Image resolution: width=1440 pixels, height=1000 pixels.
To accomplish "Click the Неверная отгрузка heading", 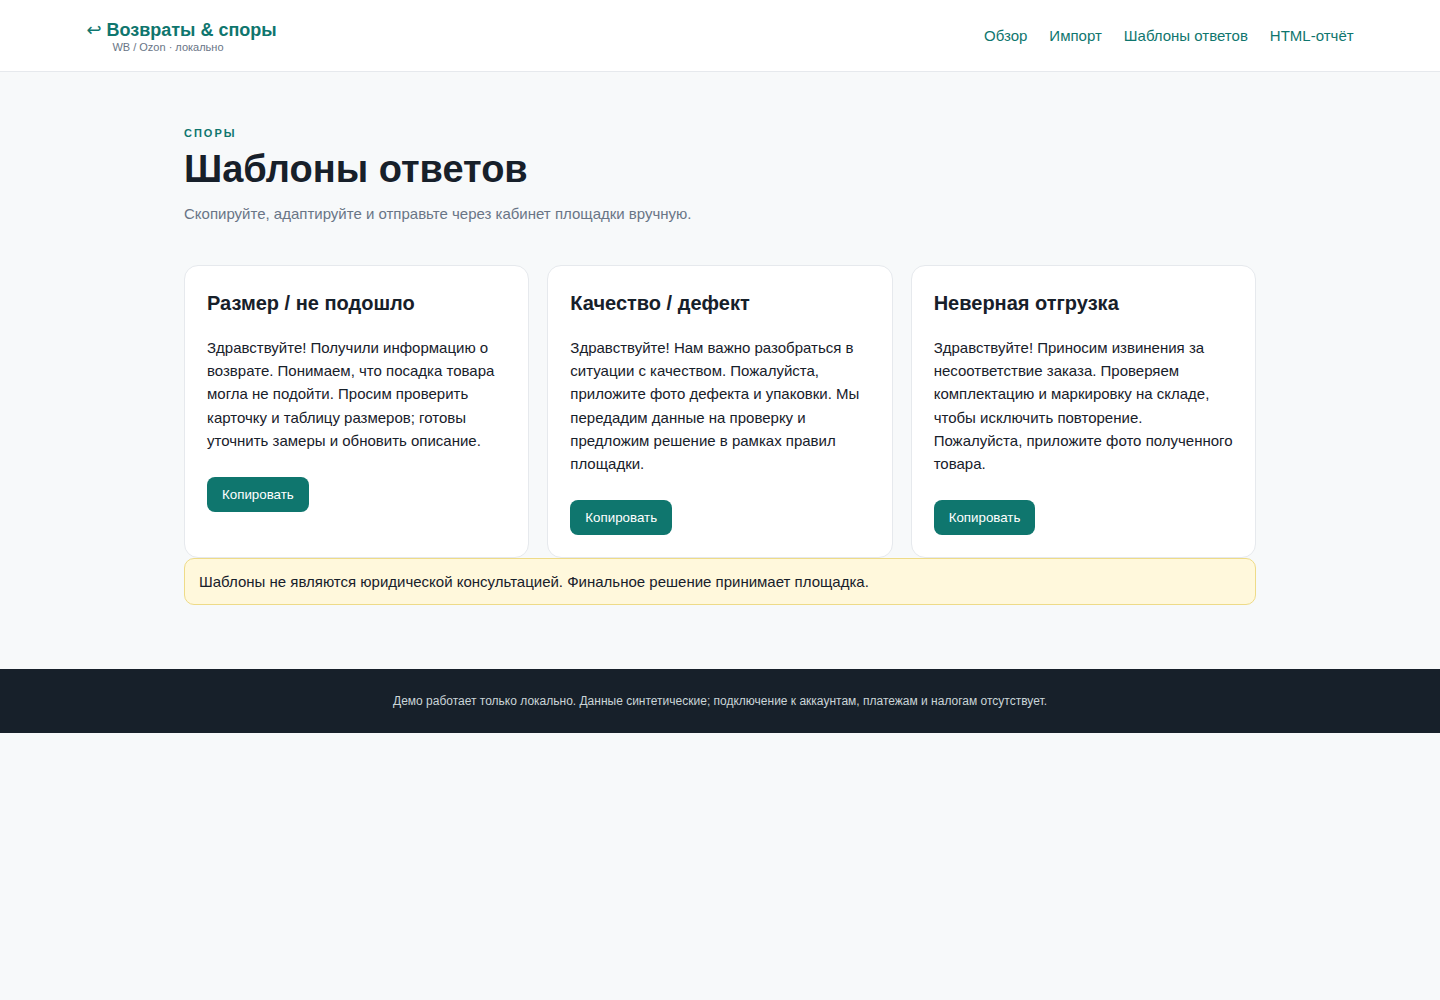I will pyautogui.click(x=1026, y=303).
